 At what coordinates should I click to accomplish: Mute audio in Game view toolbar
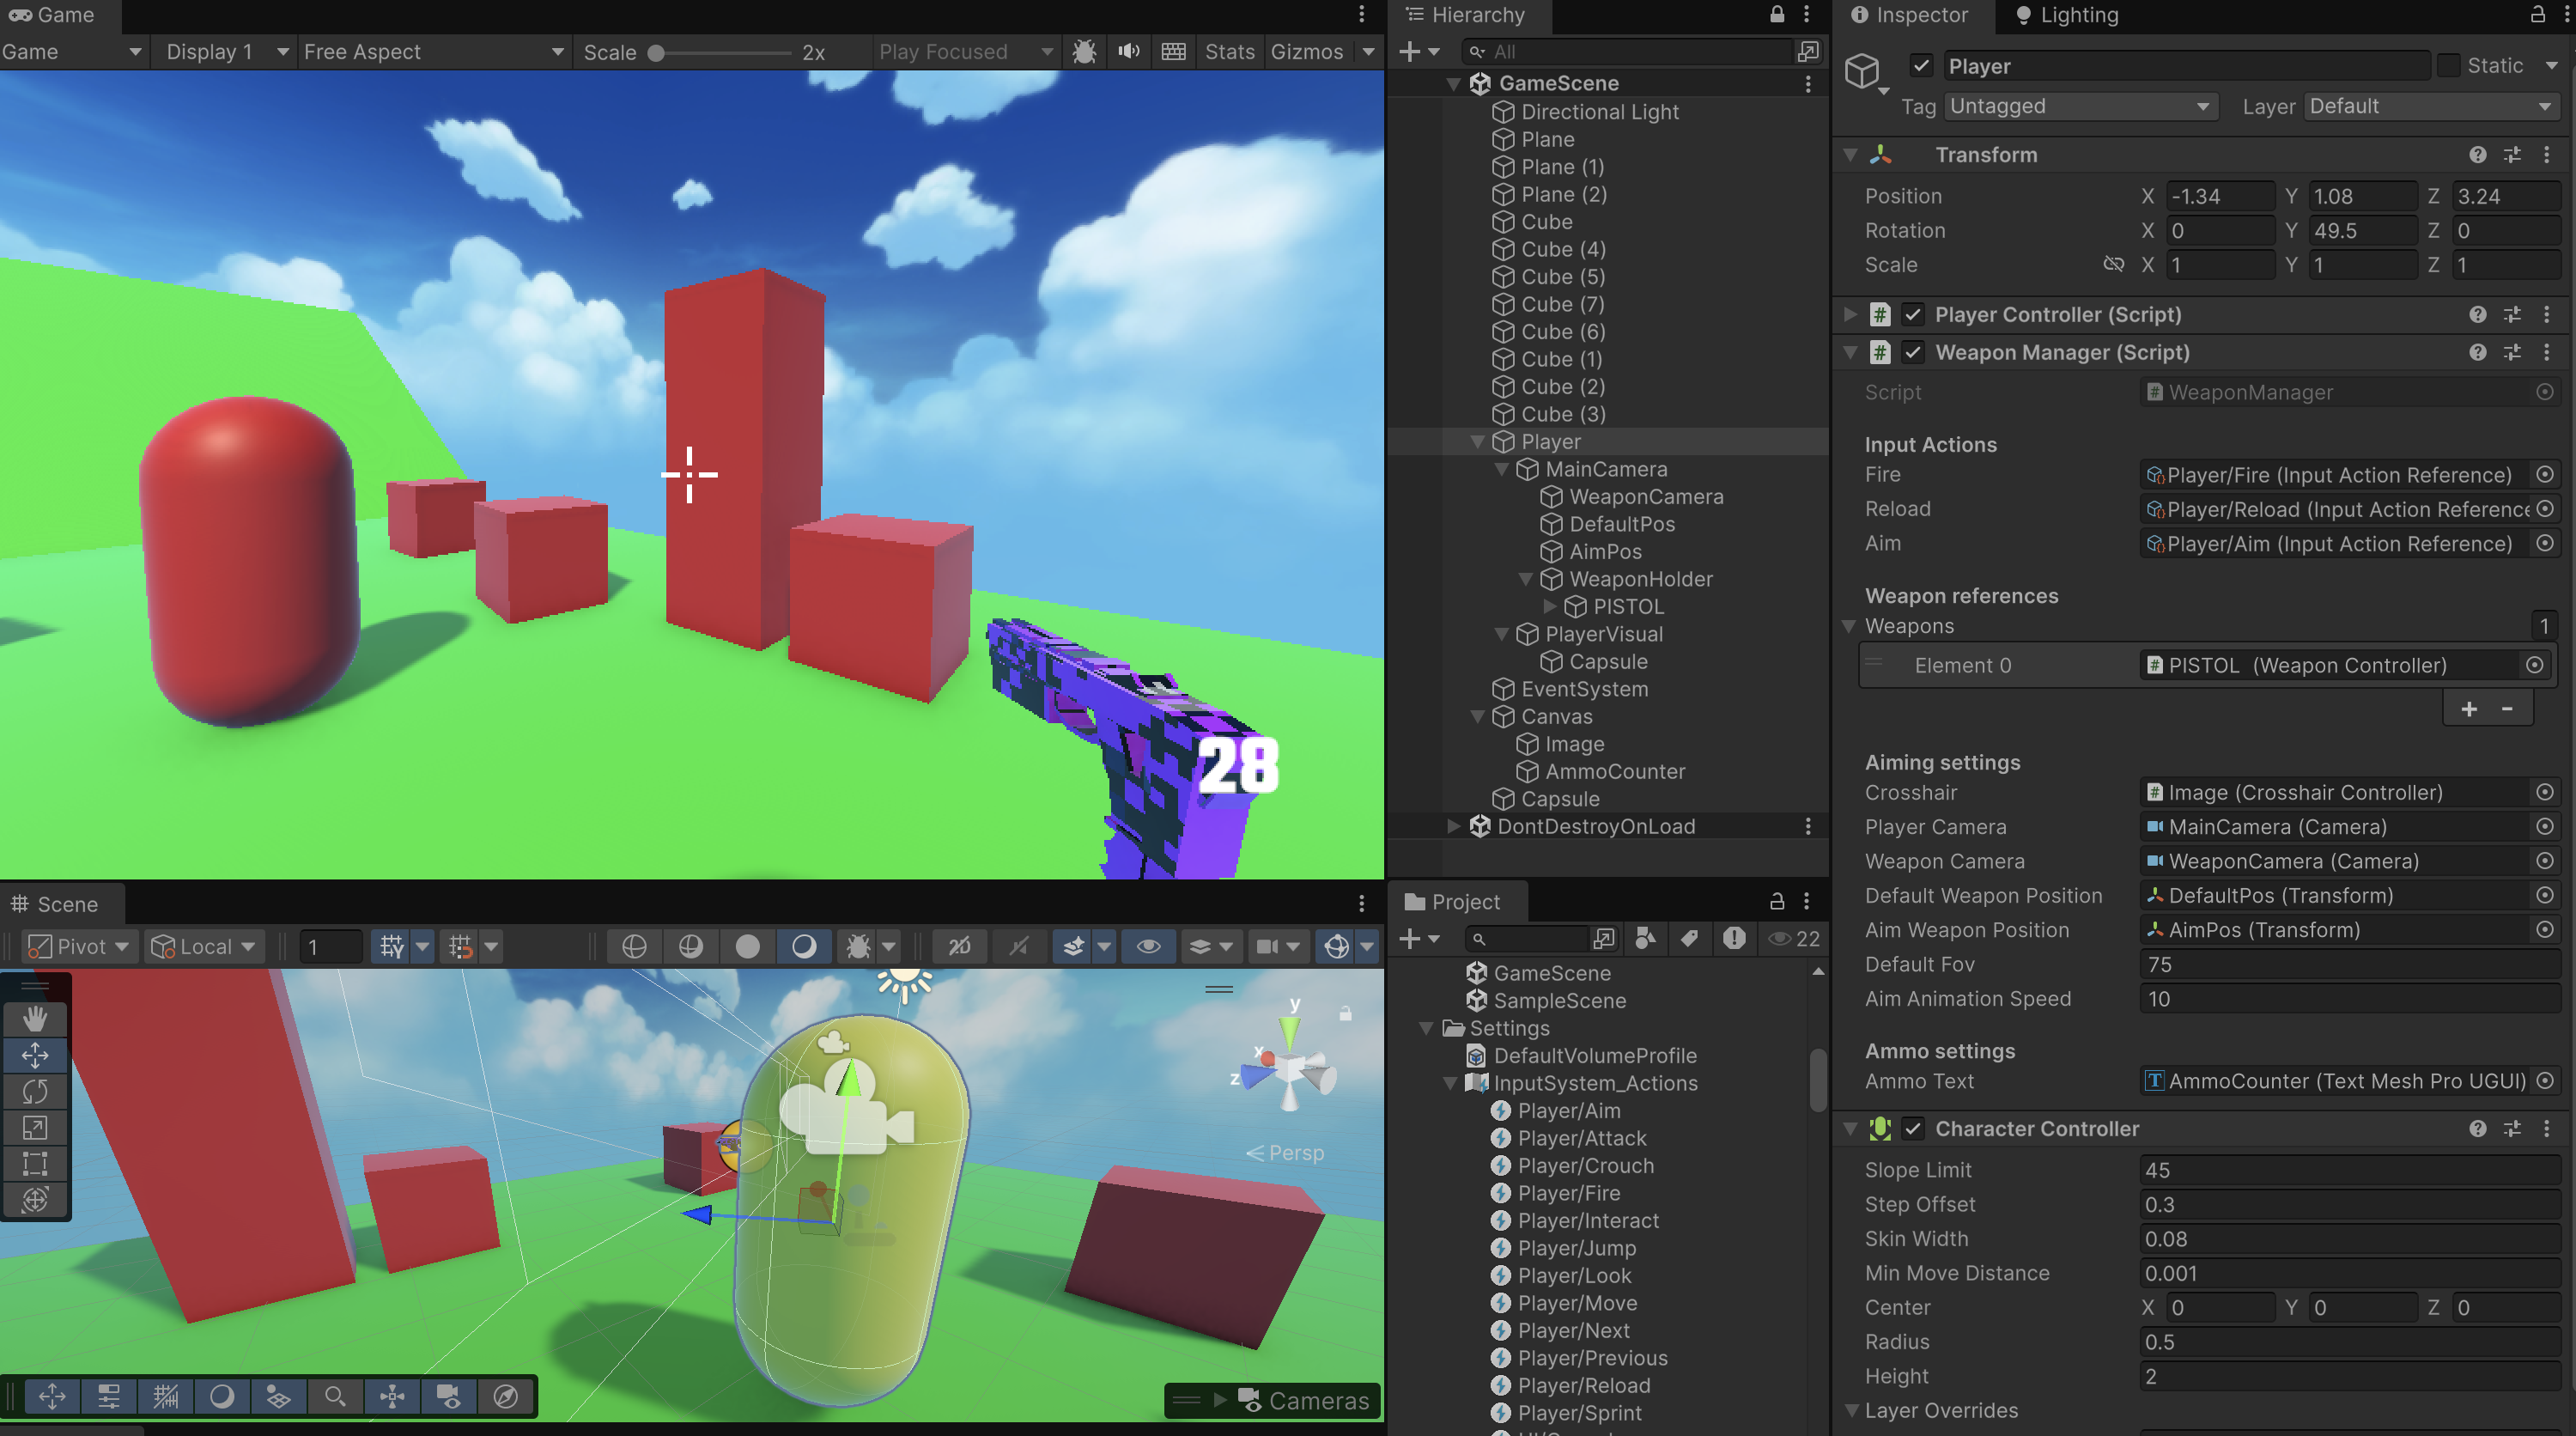1129,52
